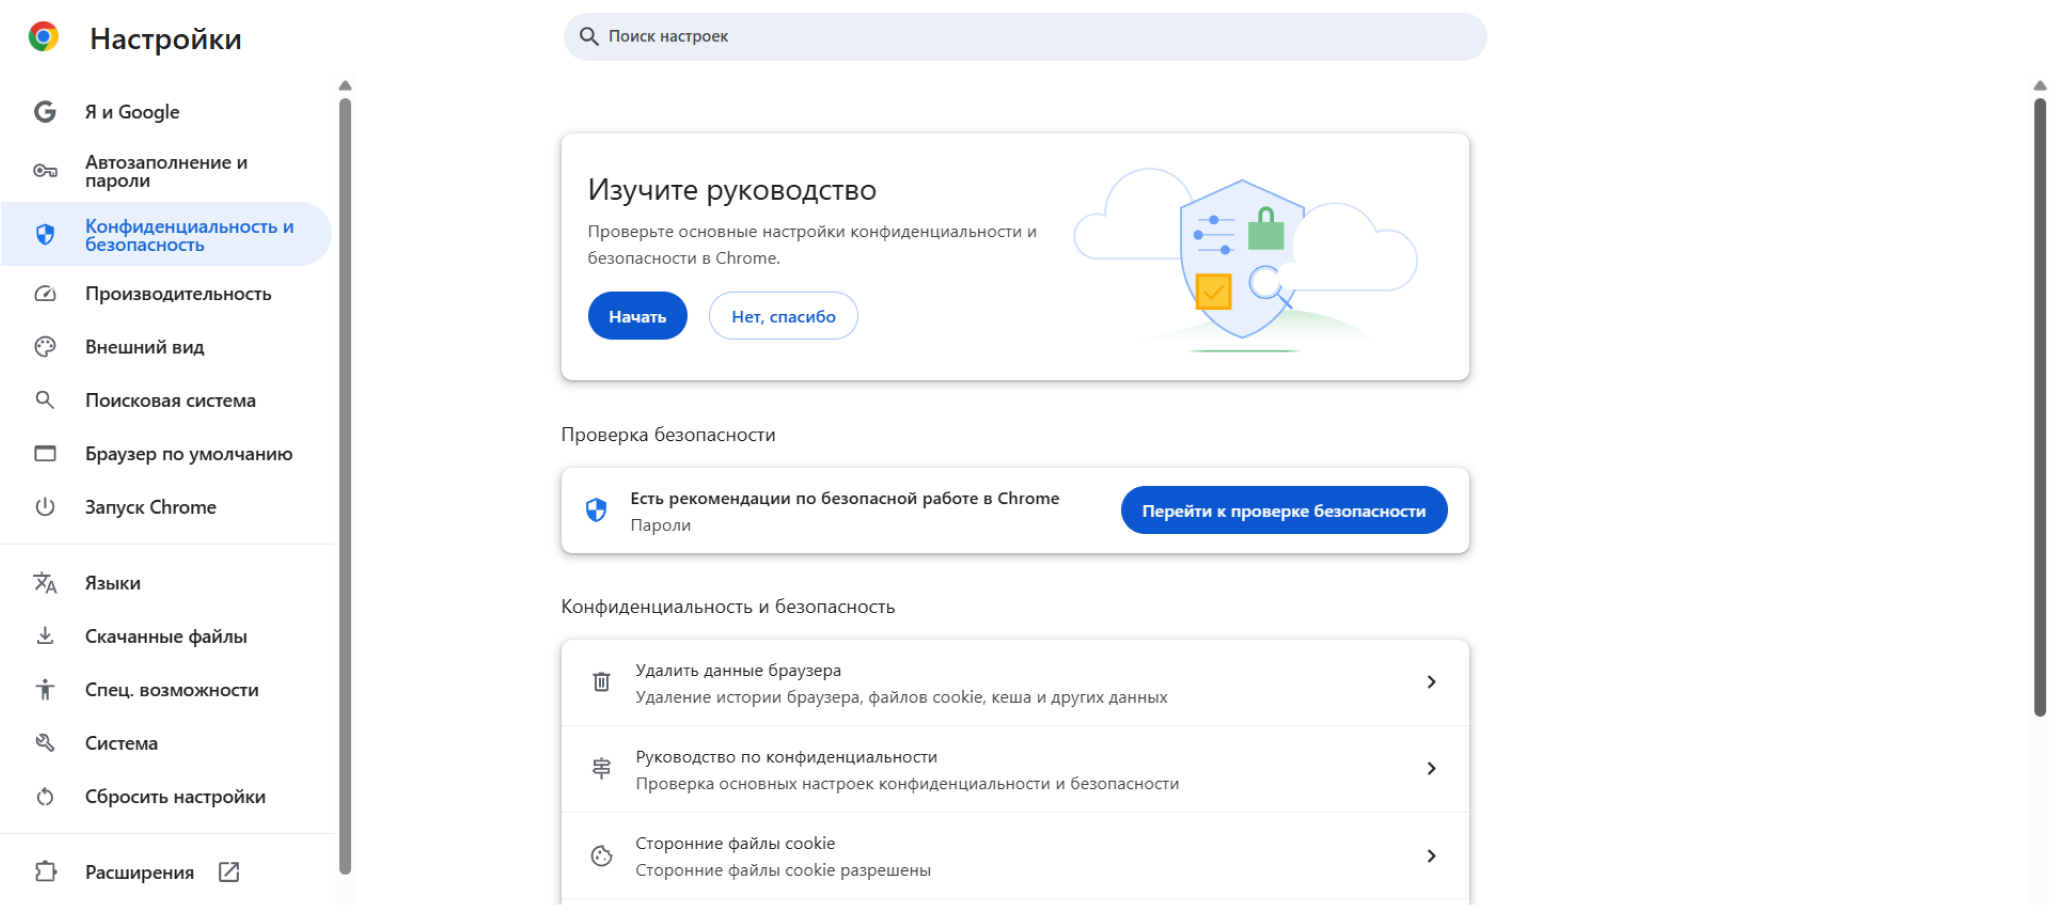The height and width of the screenshot is (905, 2049).
Task: Open Руководство по конфиденциальности chevron arrow
Action: [x=1431, y=769]
